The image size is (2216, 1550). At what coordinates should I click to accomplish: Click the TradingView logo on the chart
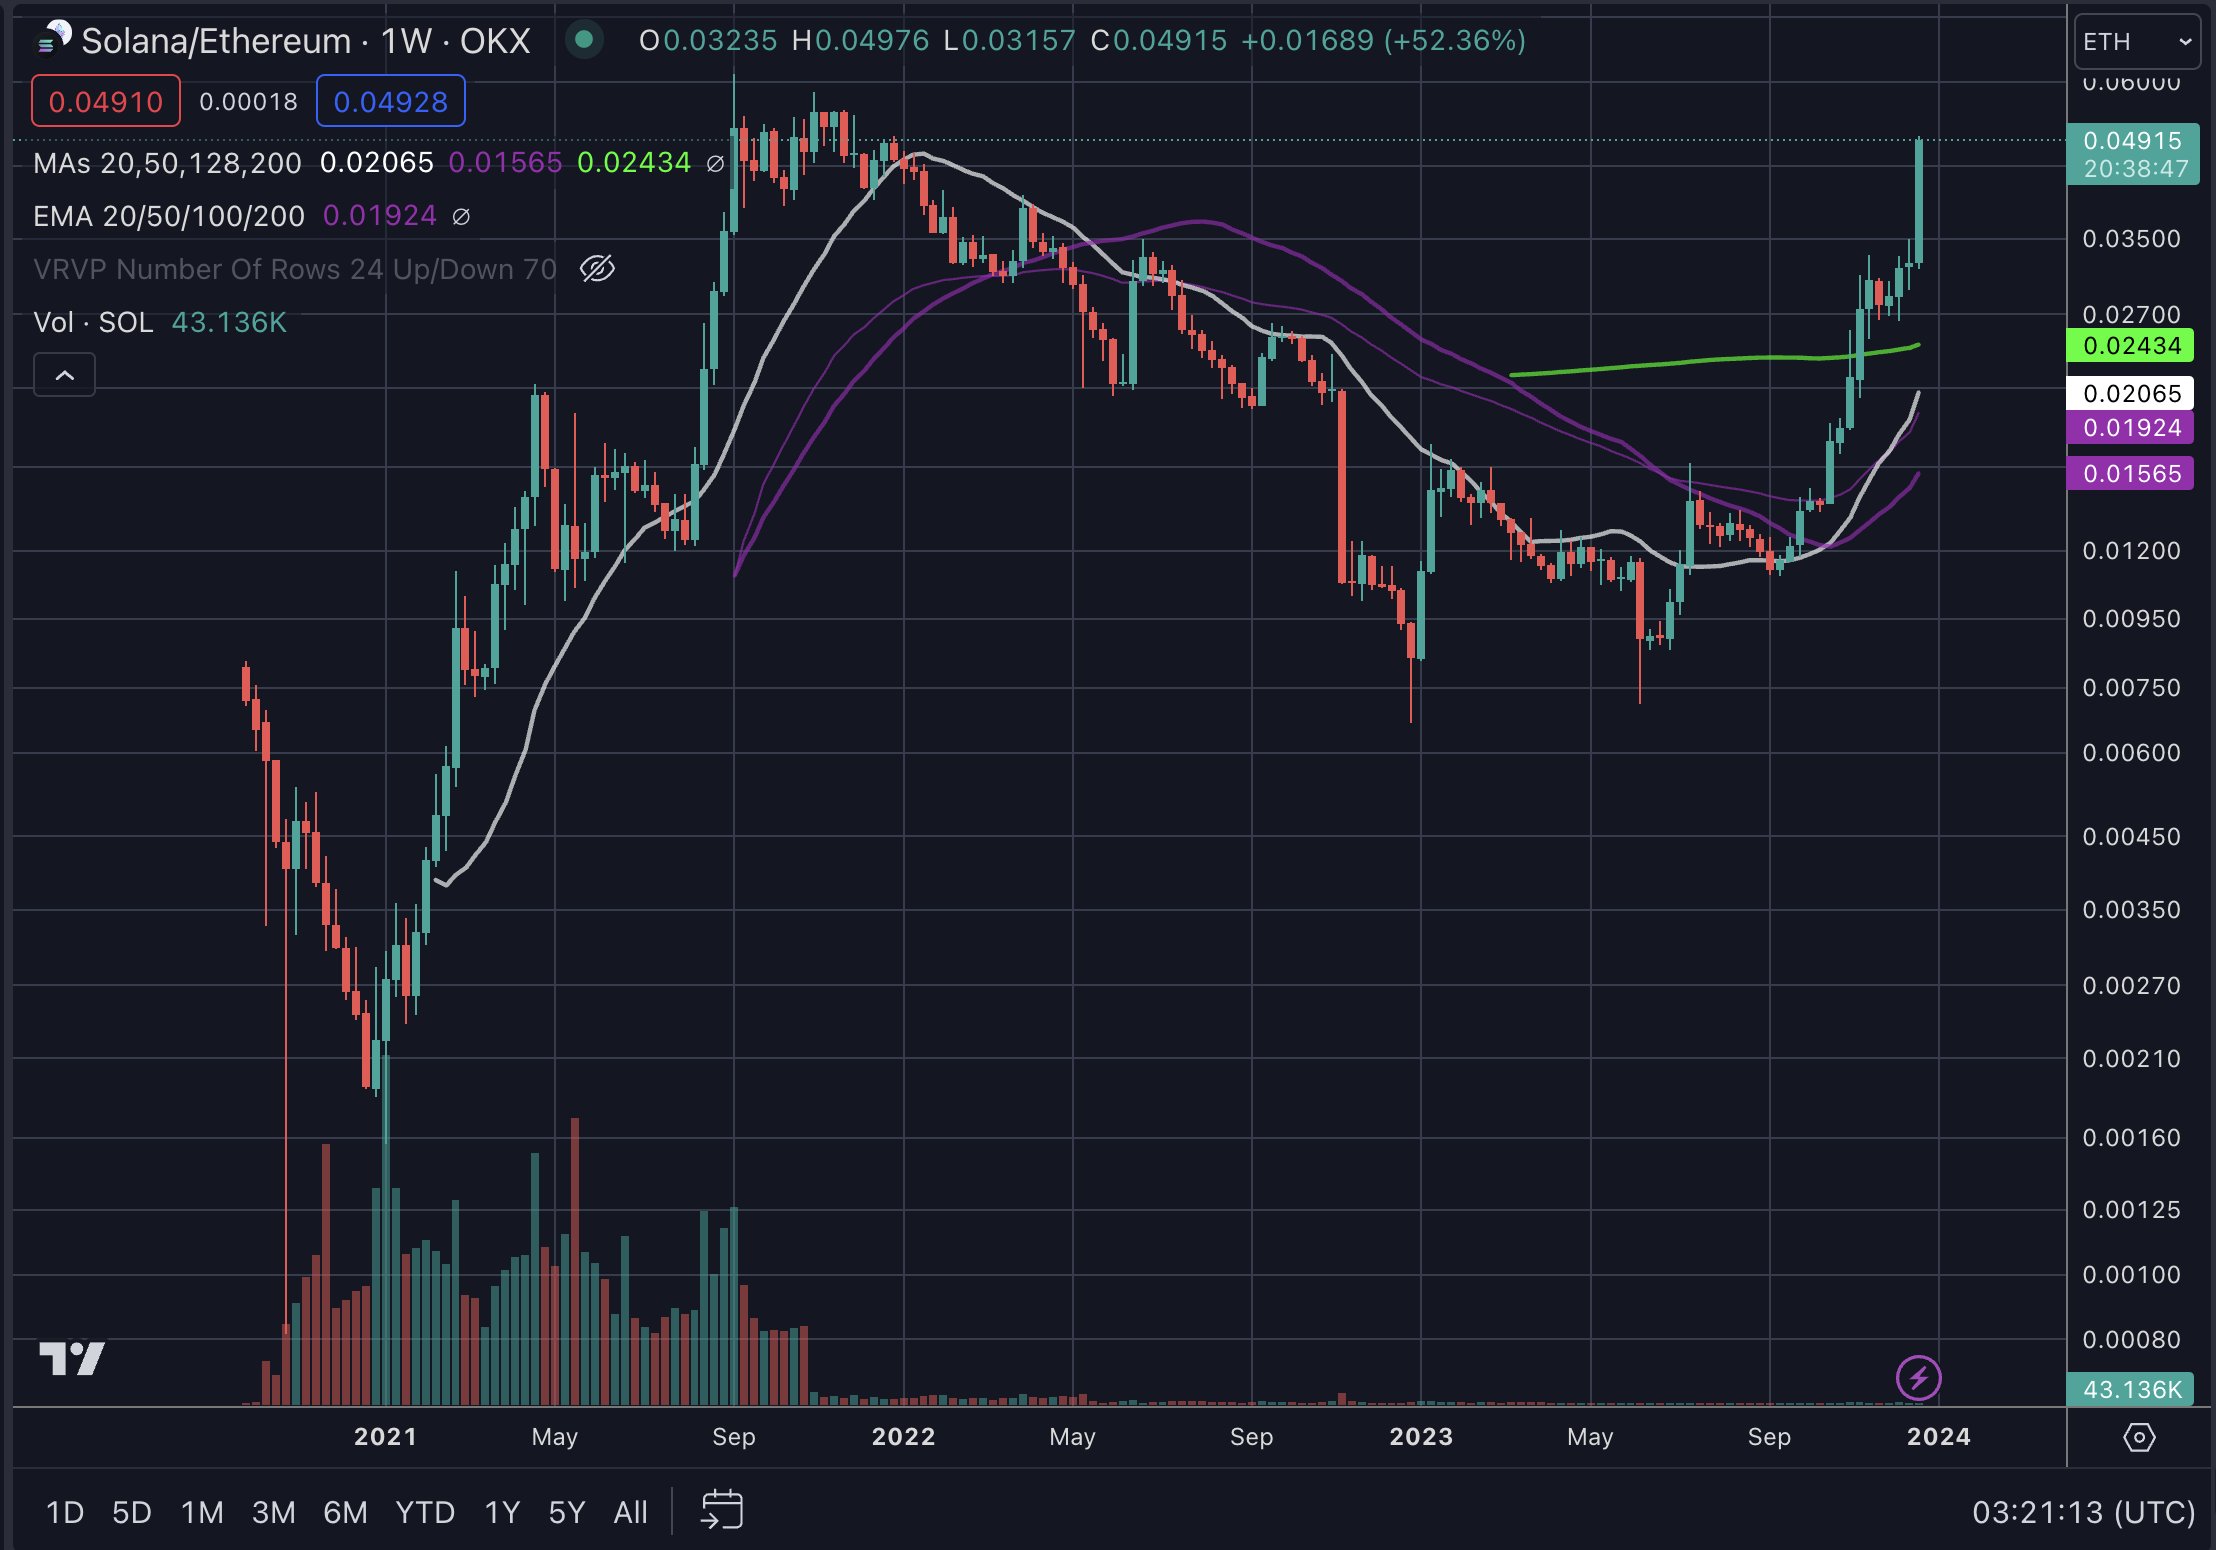pyautogui.click(x=71, y=1358)
